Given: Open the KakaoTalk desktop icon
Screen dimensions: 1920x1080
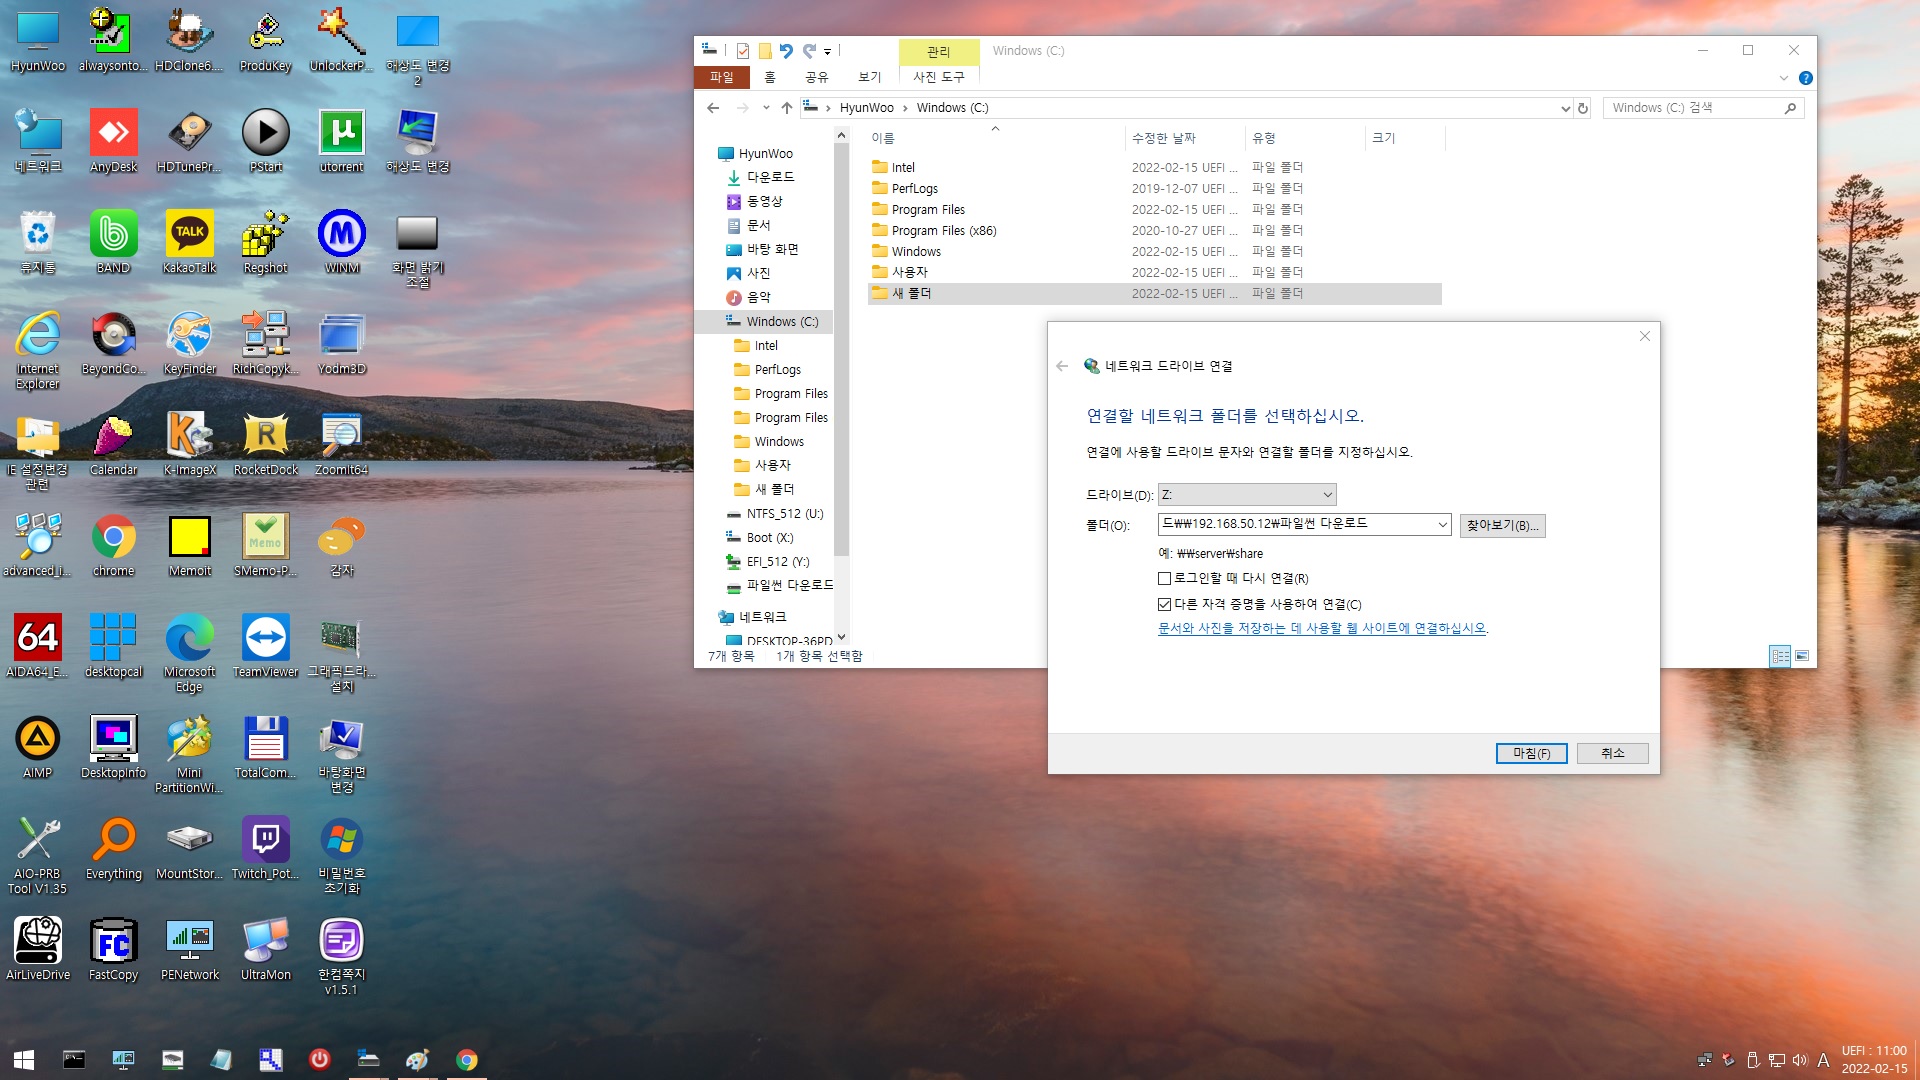Looking at the screenshot, I should point(189,242).
